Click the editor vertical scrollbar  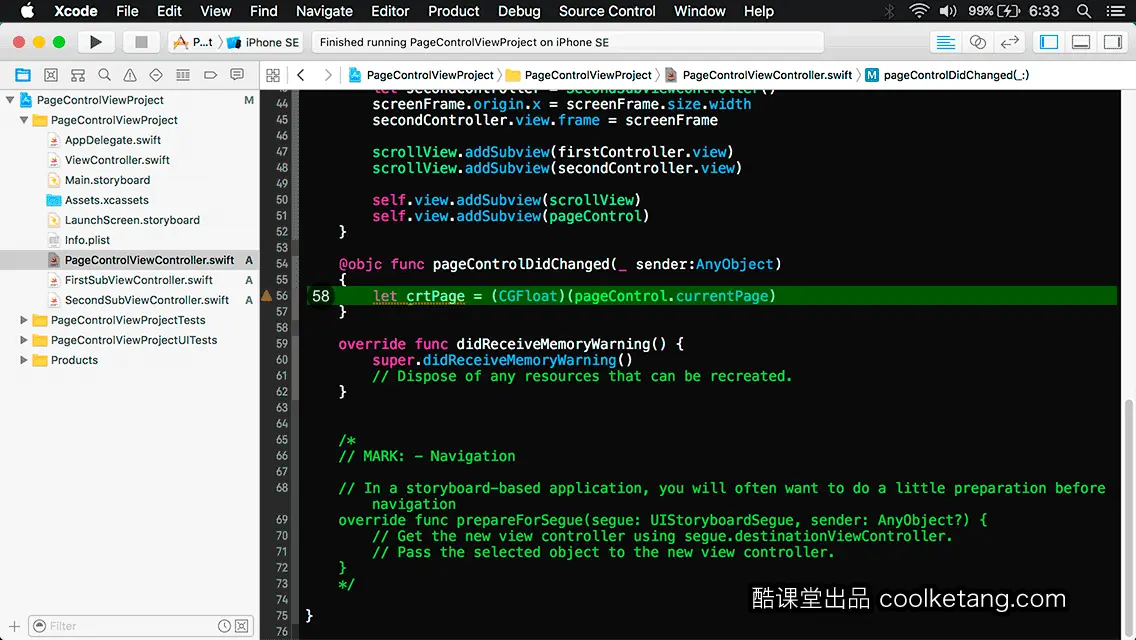[1129, 518]
